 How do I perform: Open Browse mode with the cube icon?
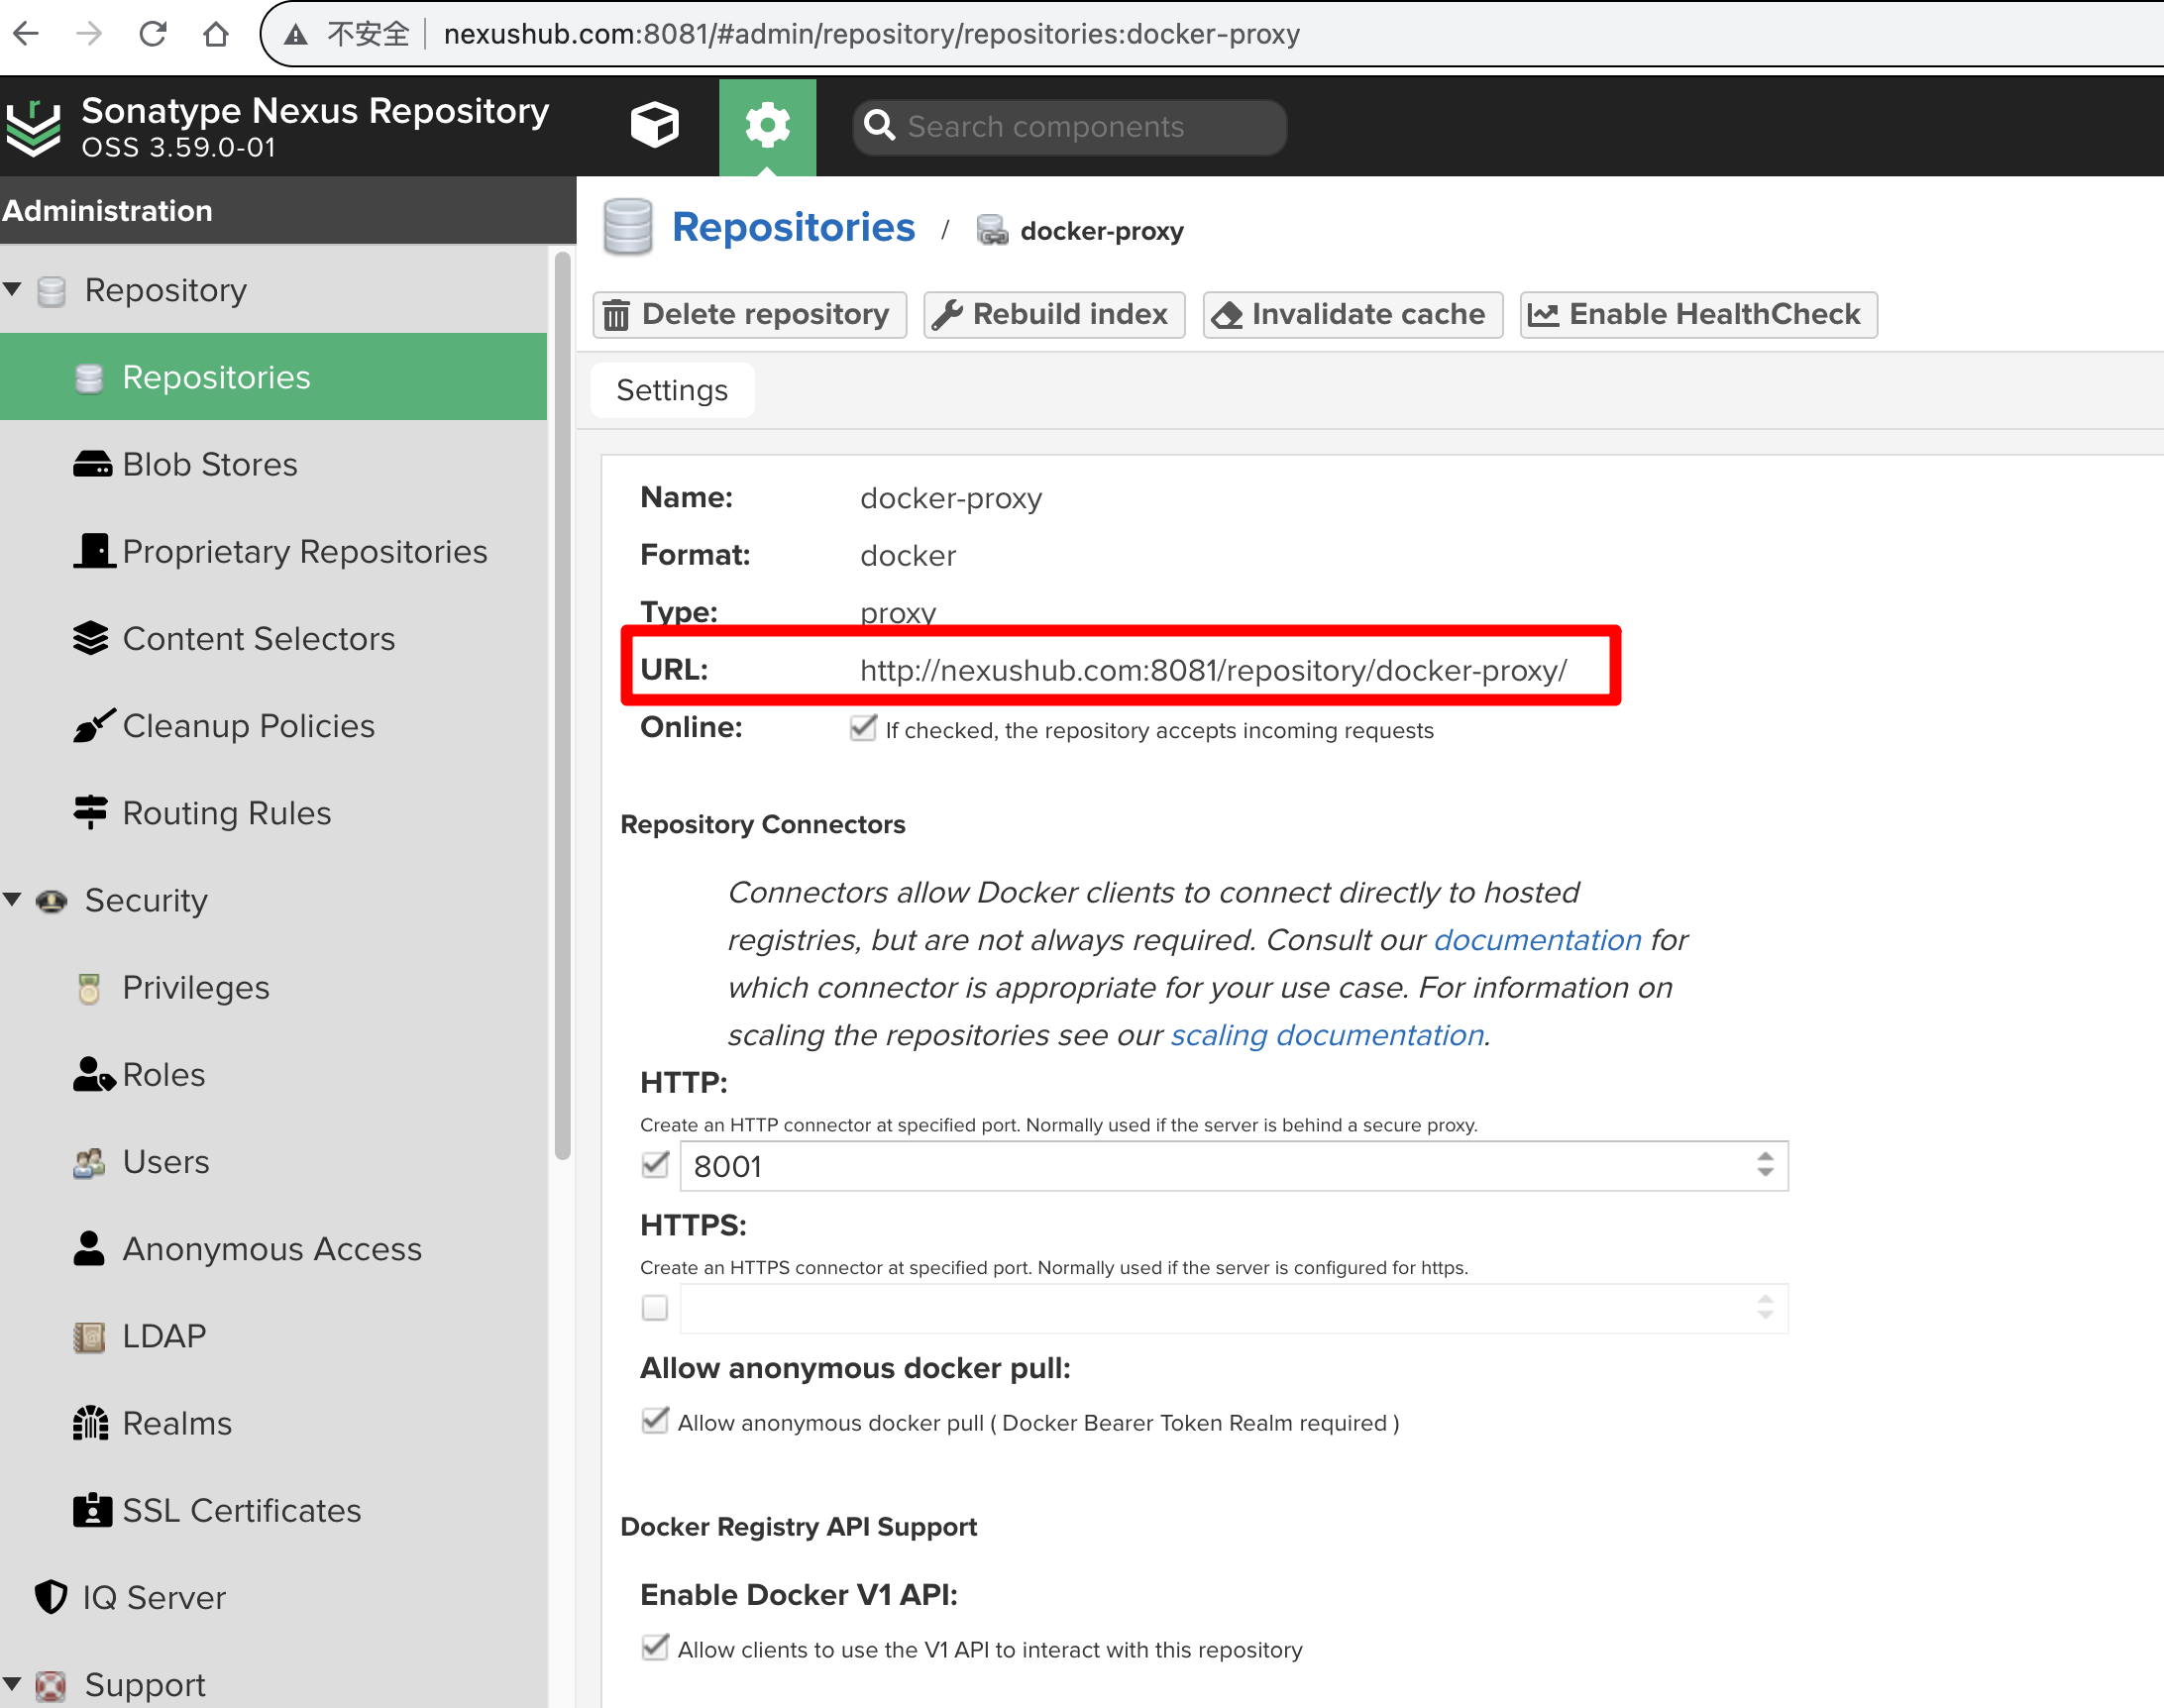pos(655,126)
